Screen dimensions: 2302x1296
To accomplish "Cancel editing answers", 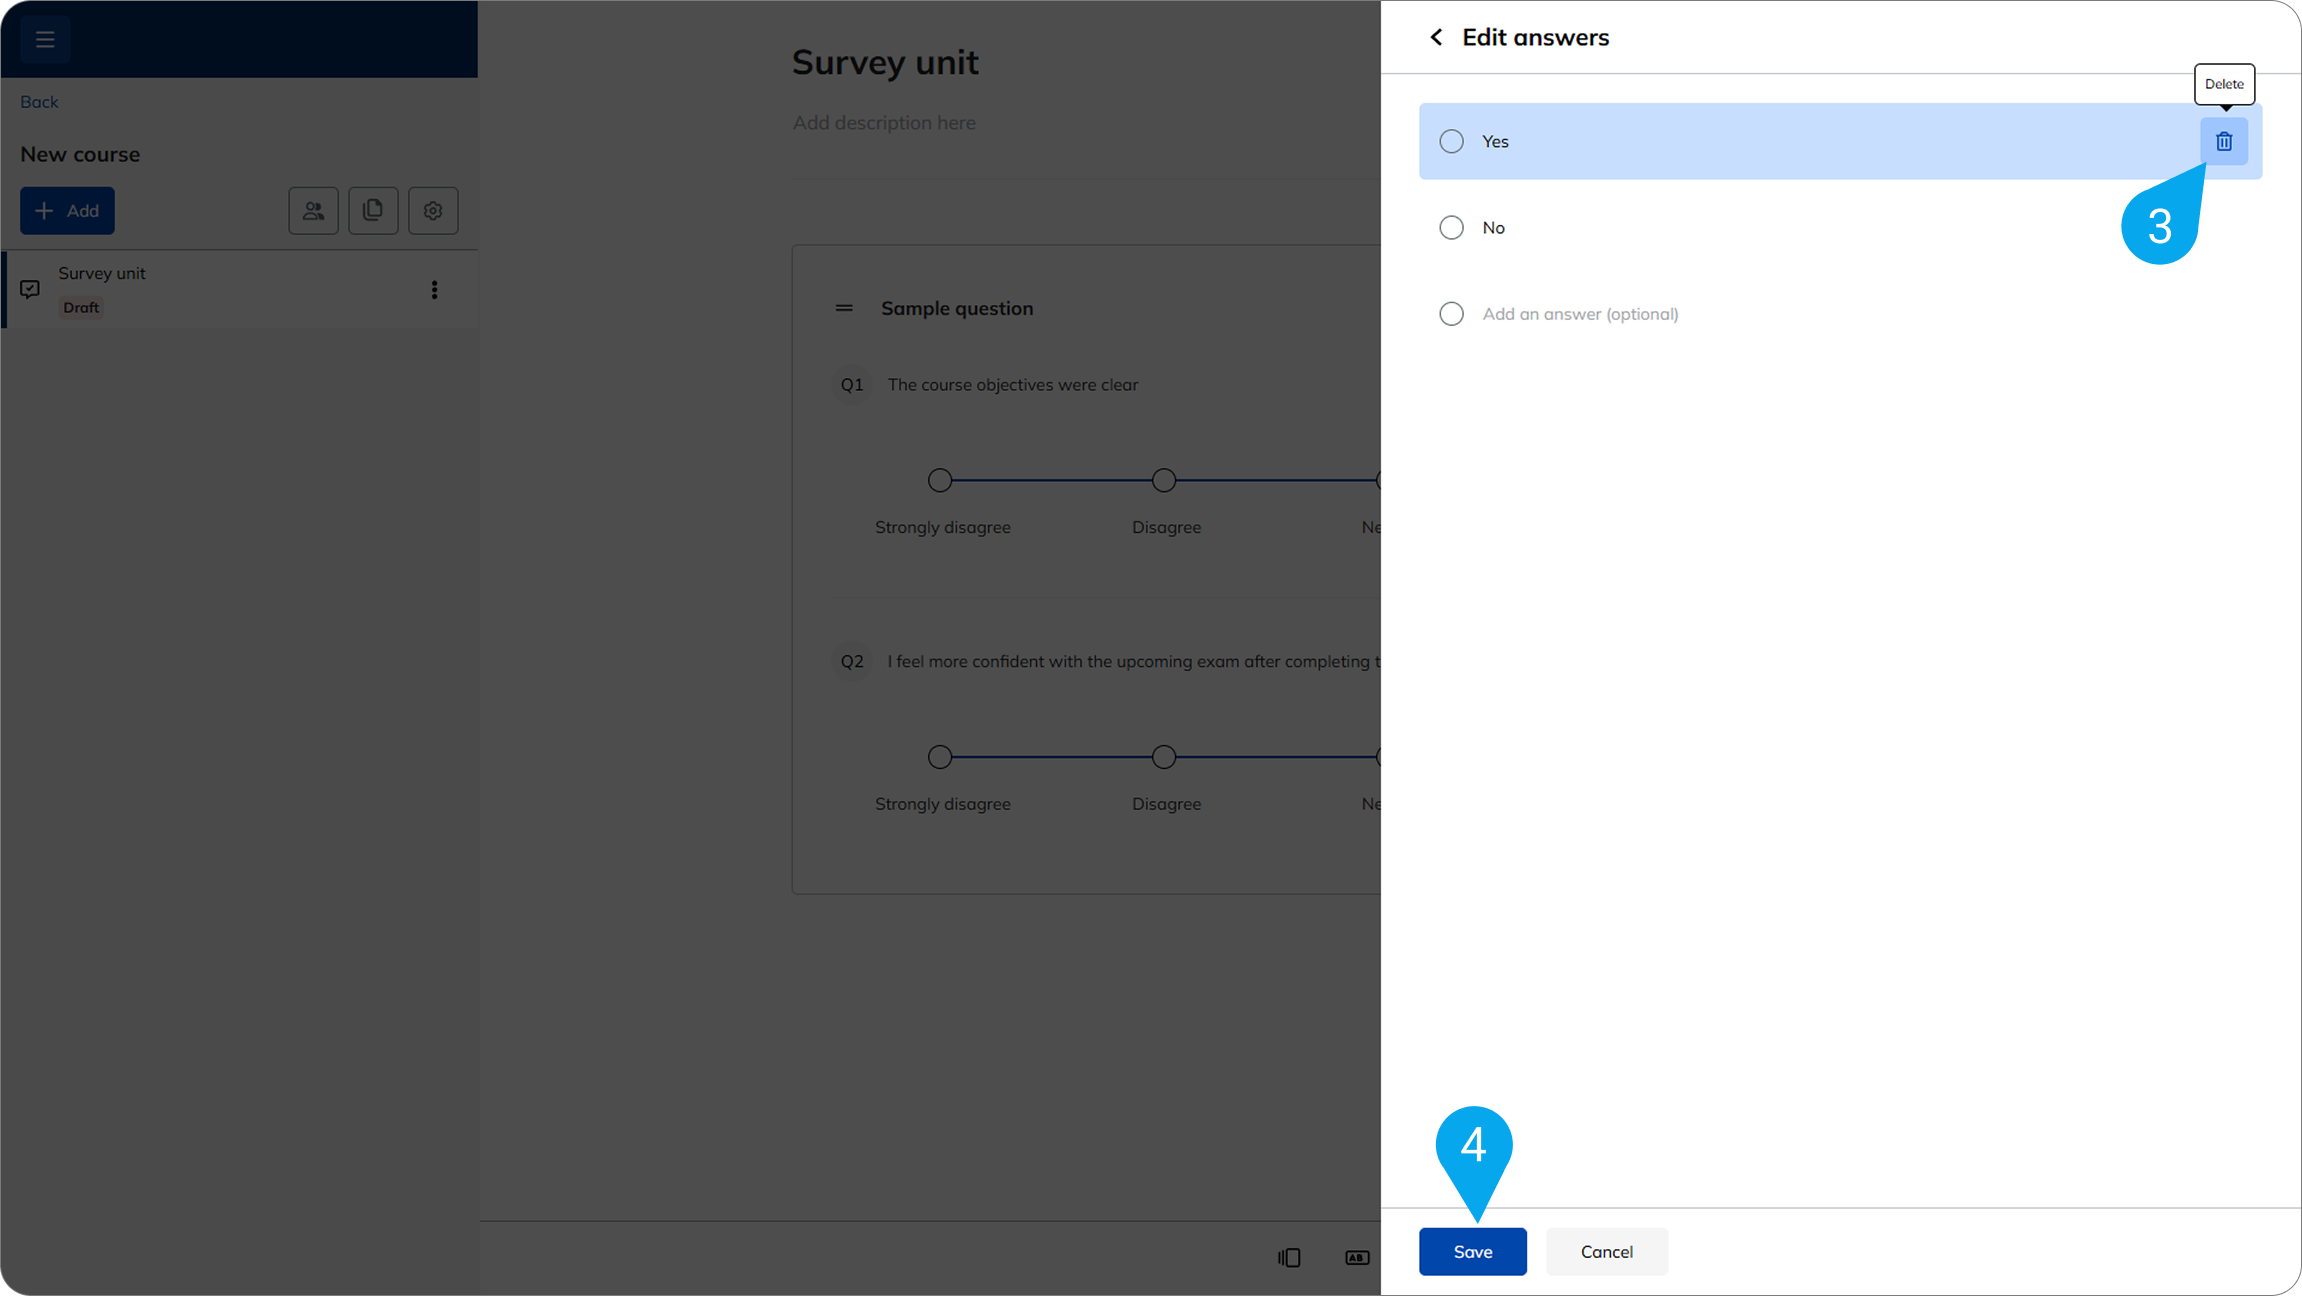I will (x=1606, y=1252).
